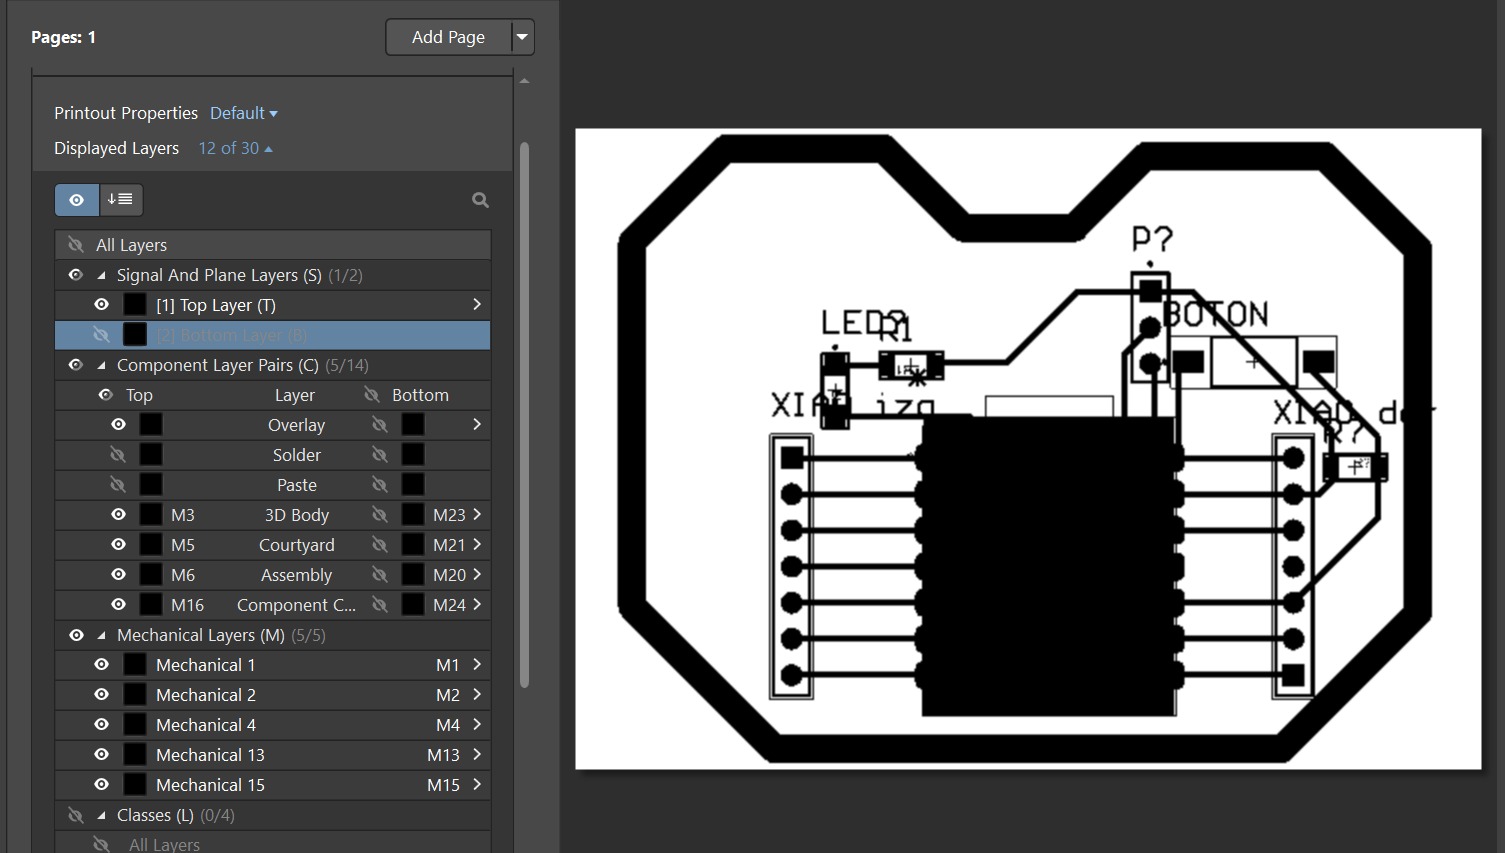
Task: Show the top Paste layer
Action: pos(119,485)
